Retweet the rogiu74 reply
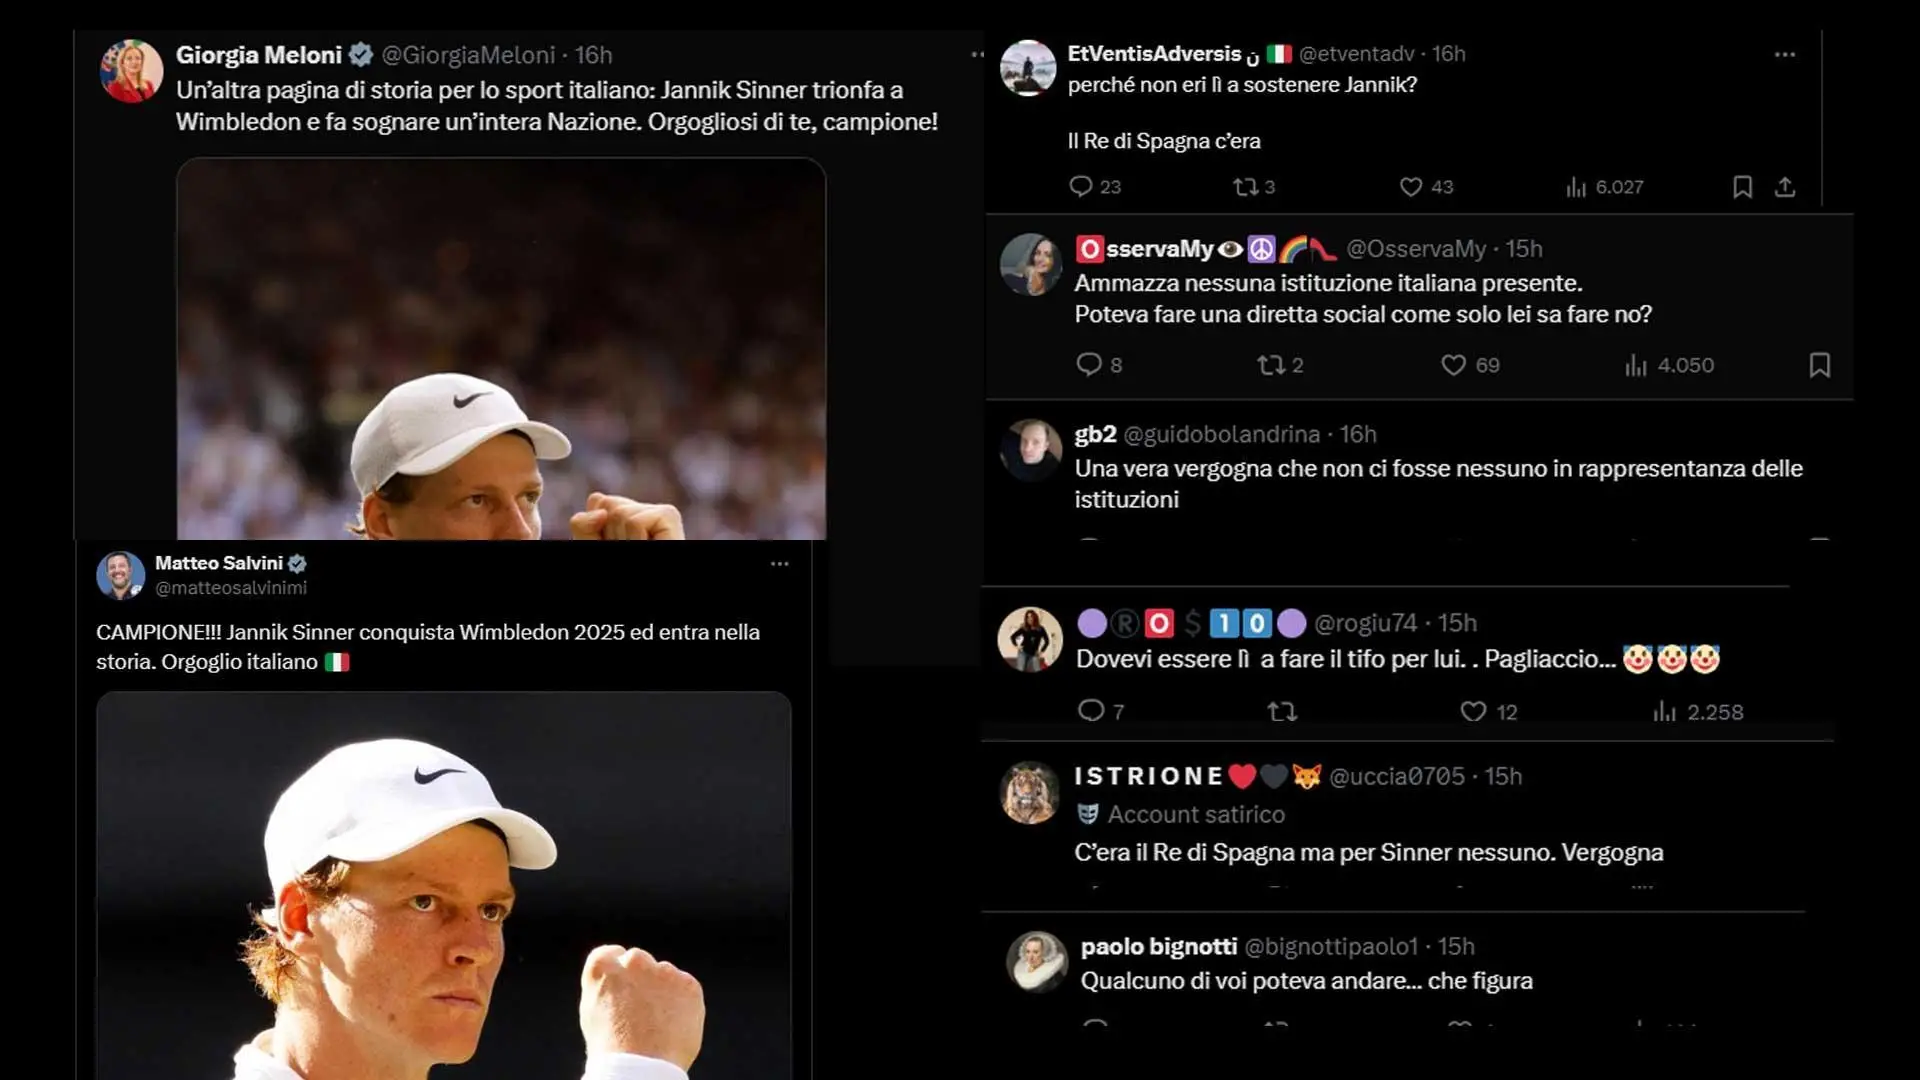Image resolution: width=1920 pixels, height=1080 pixels. point(1282,711)
